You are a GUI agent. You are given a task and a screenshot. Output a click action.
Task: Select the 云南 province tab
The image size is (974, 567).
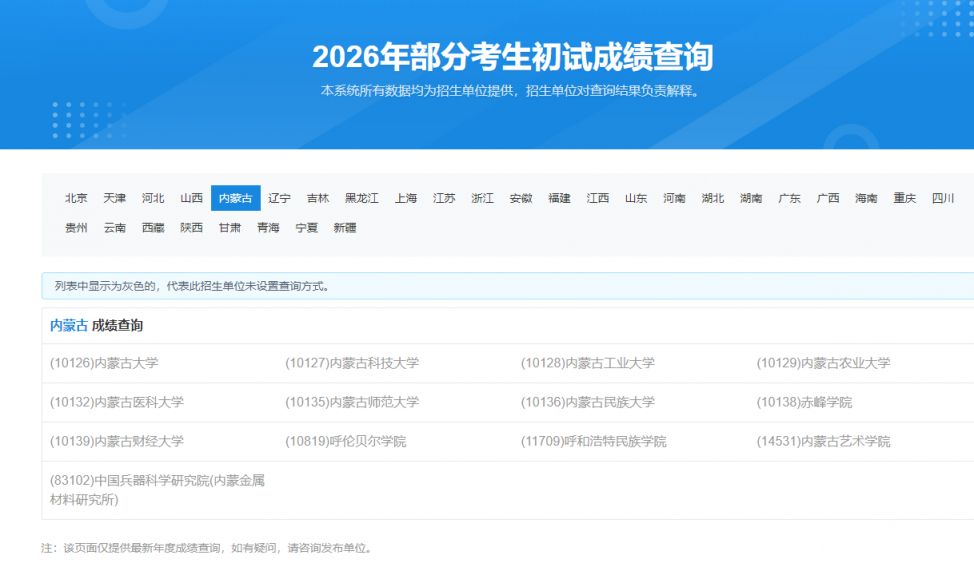tap(114, 228)
